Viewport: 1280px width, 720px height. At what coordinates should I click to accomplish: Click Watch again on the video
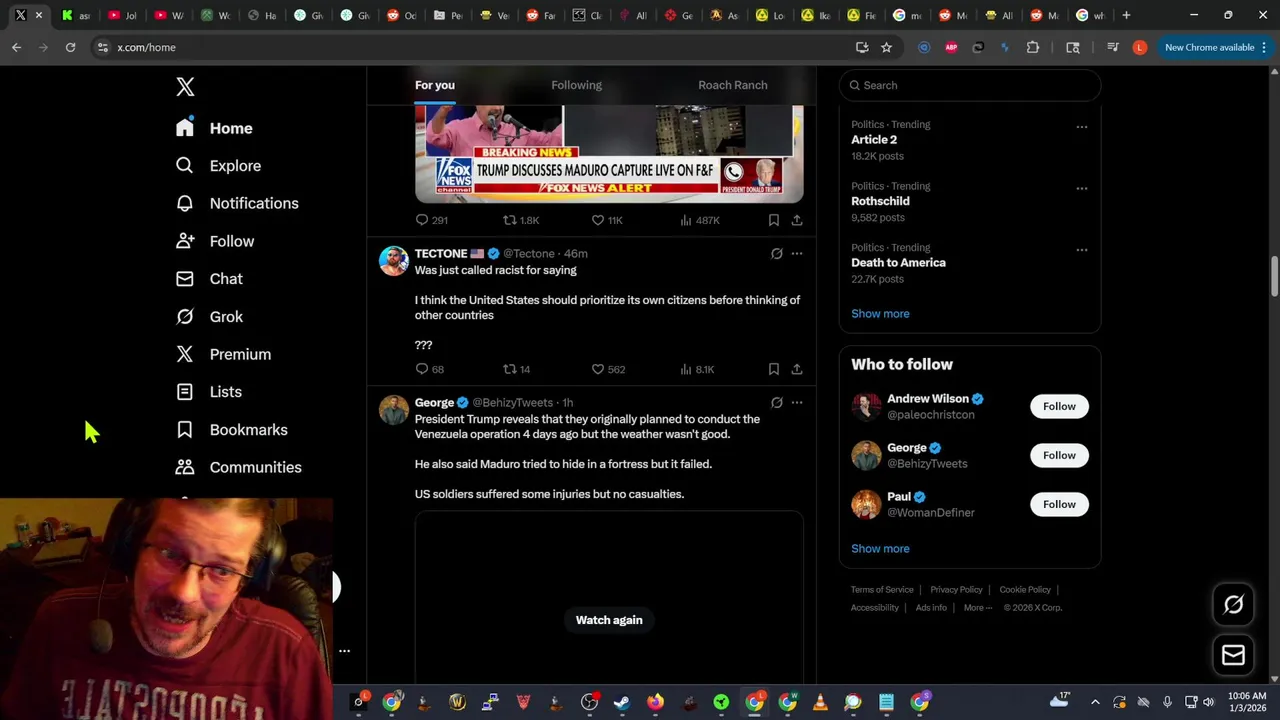[x=609, y=620]
